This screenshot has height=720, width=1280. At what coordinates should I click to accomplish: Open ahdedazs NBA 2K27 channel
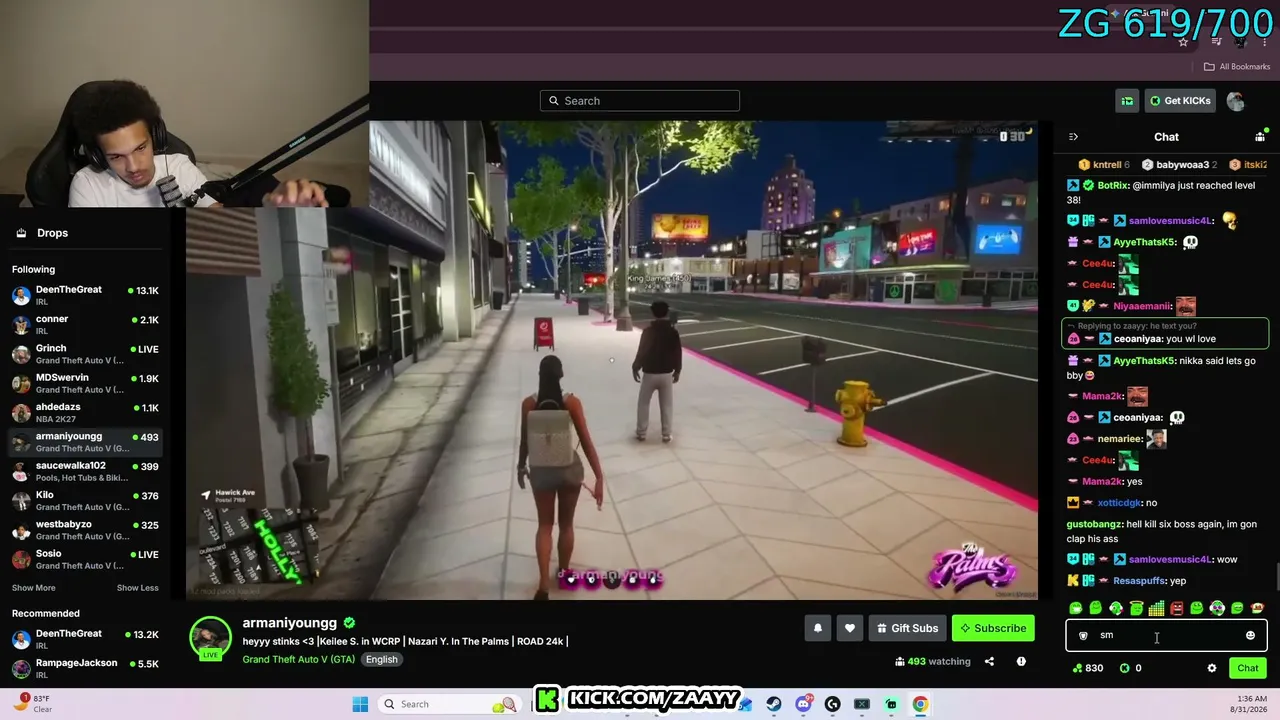pos(85,412)
